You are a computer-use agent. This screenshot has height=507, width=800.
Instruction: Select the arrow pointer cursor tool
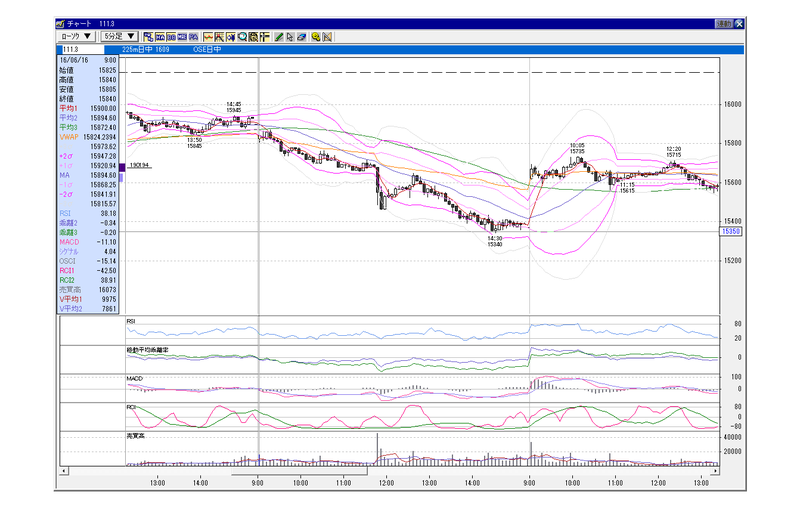(290, 37)
